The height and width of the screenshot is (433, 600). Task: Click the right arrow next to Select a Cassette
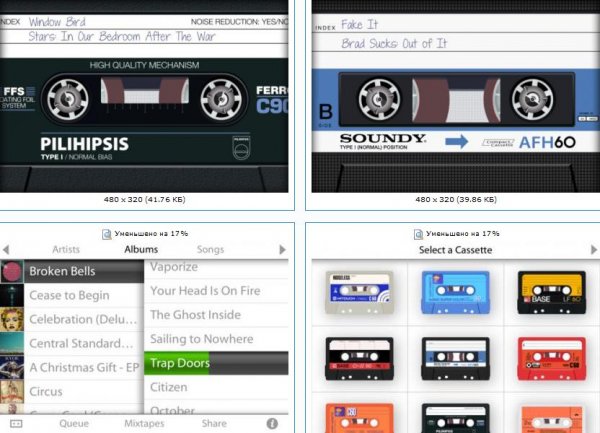point(593,250)
